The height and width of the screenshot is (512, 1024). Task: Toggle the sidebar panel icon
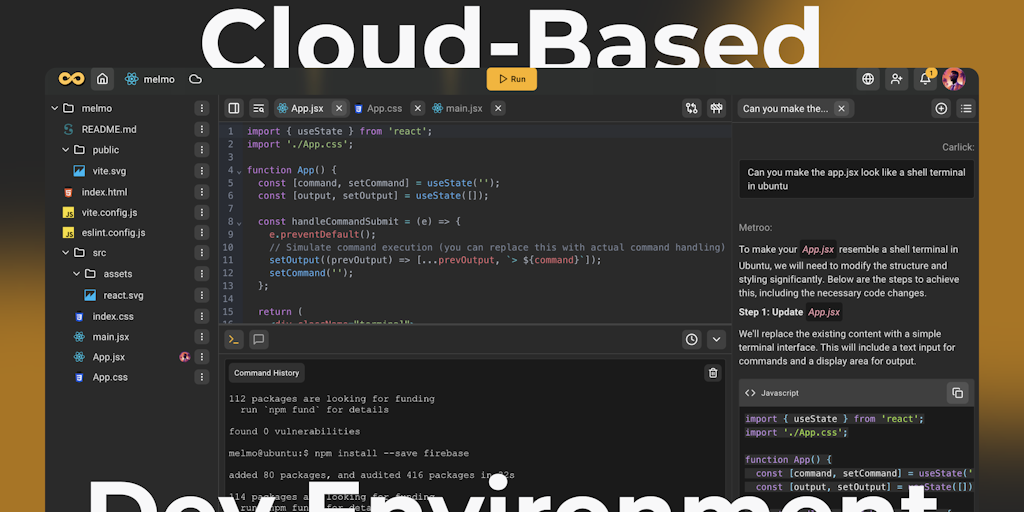234,108
